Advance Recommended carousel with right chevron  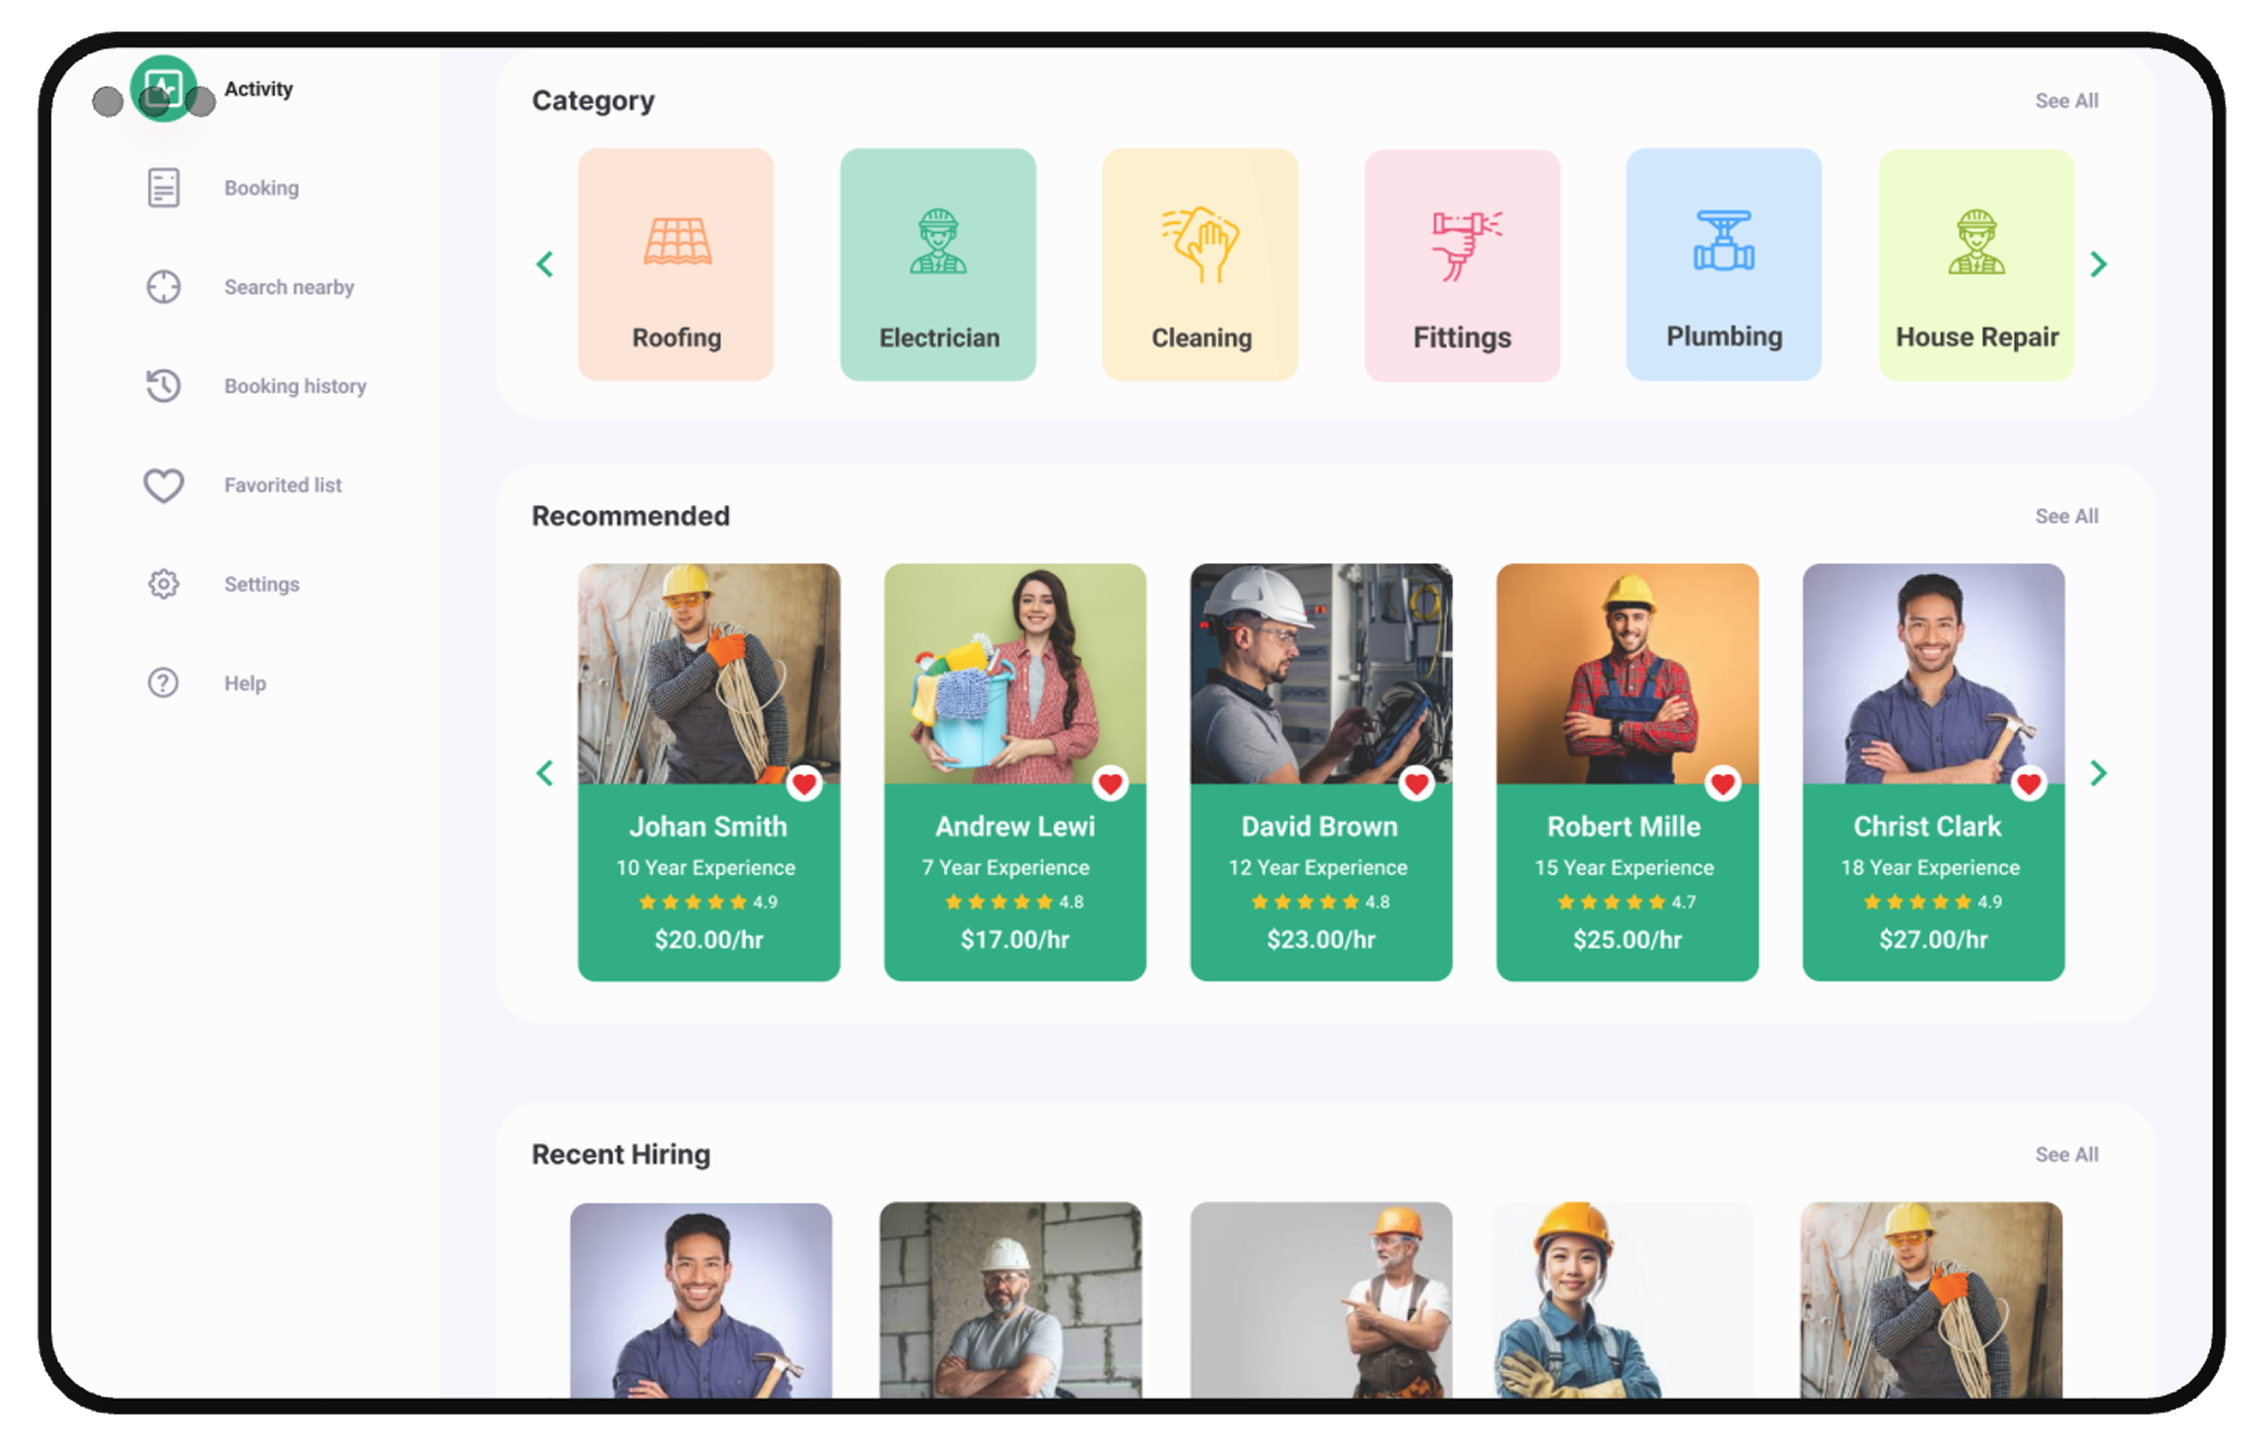(x=2099, y=772)
